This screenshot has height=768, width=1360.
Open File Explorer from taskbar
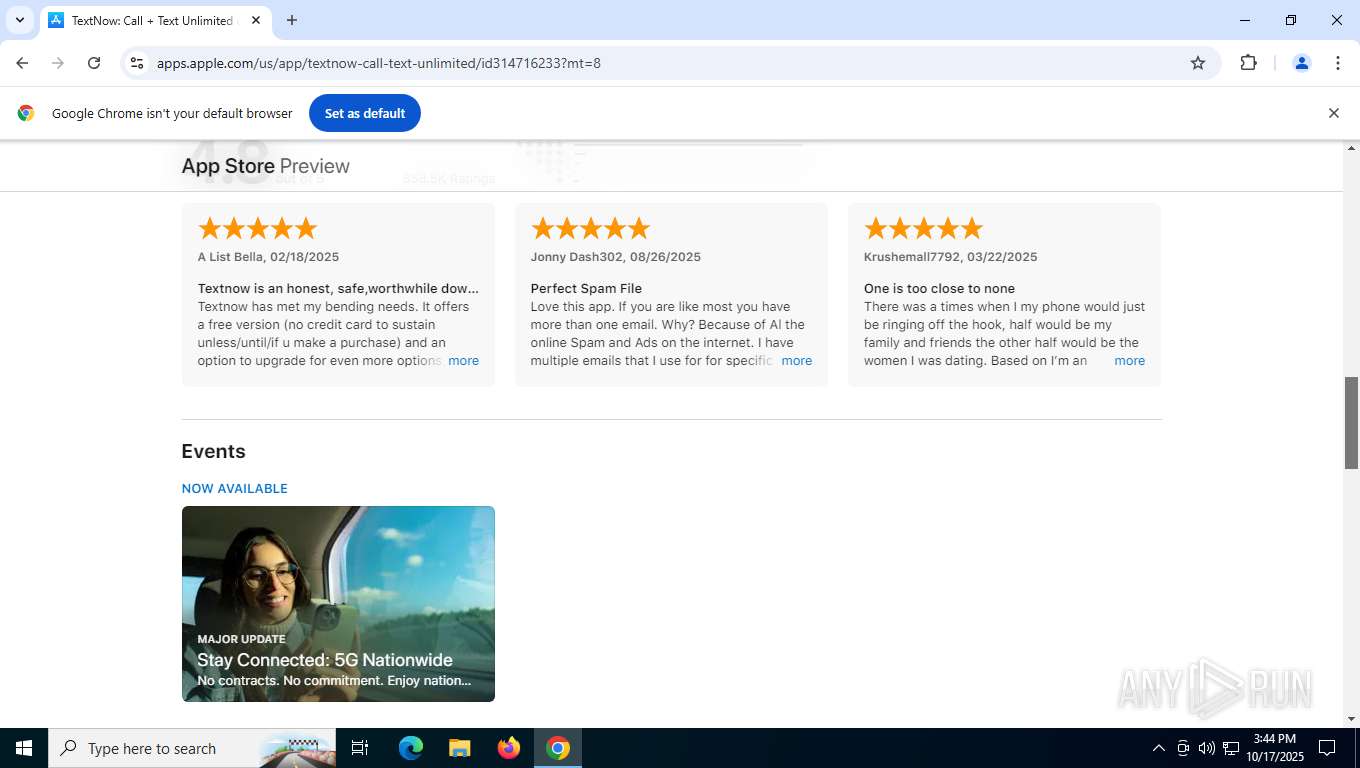[459, 748]
